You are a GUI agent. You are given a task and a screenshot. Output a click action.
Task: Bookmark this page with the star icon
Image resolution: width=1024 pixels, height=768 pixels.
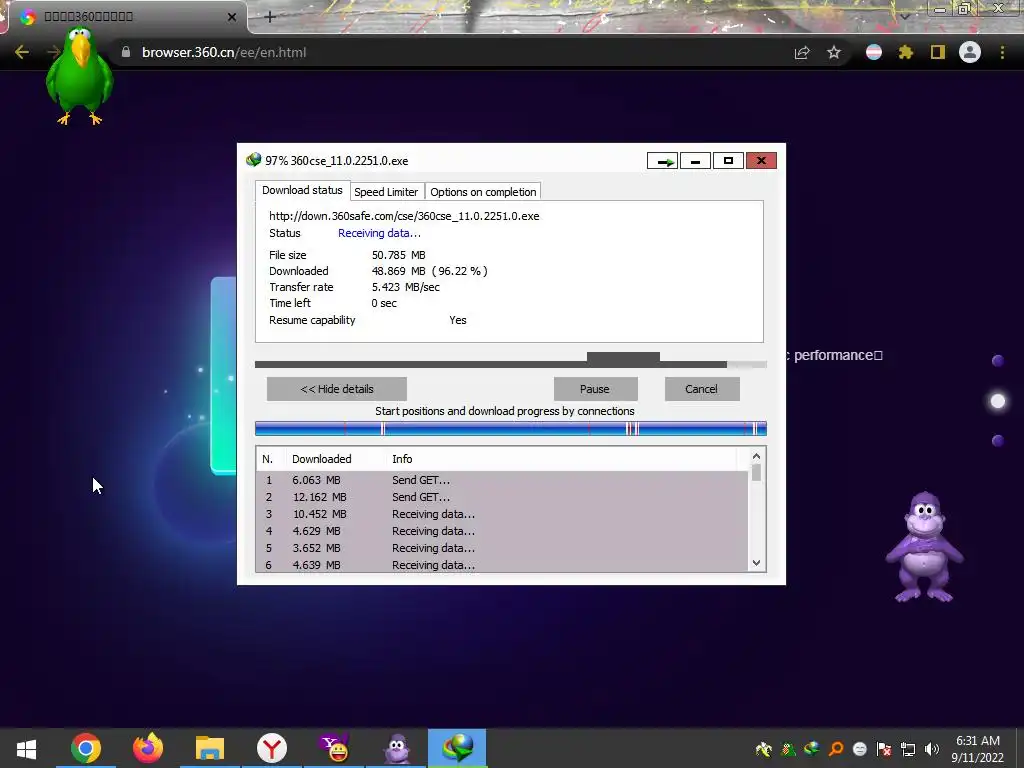click(834, 52)
